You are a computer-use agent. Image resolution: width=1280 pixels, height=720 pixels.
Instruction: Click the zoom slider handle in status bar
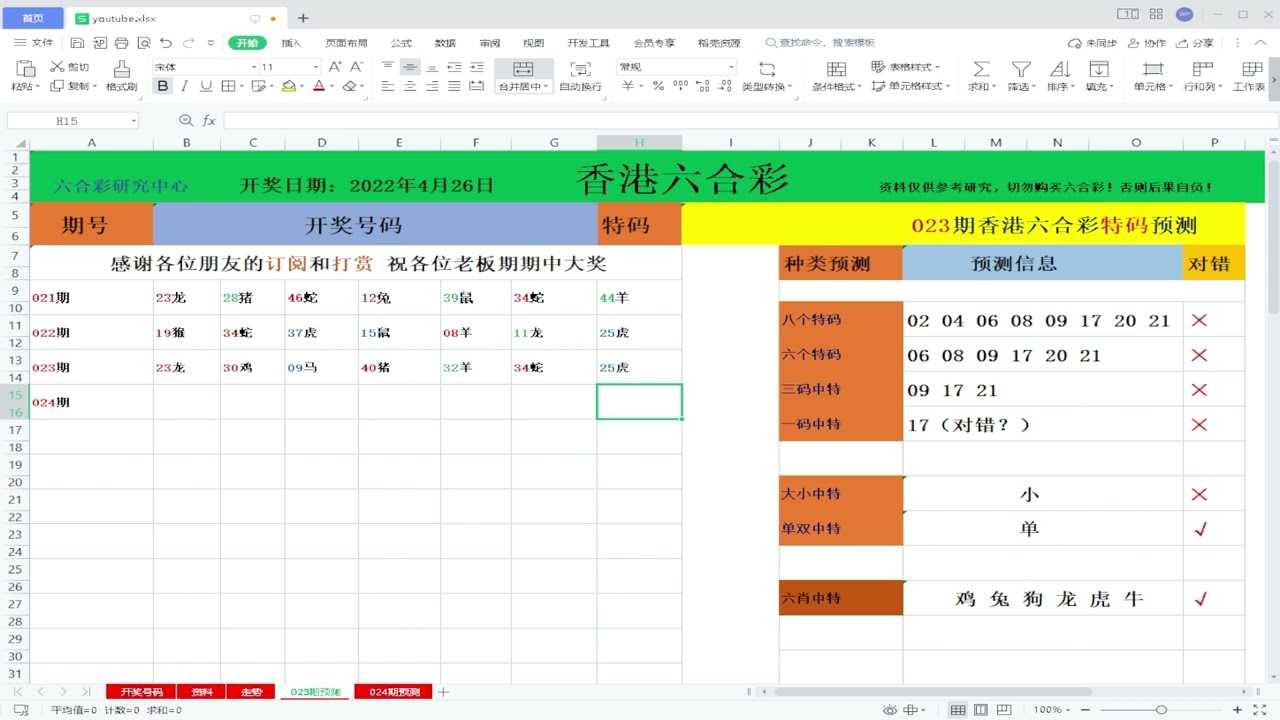[x=1161, y=710]
